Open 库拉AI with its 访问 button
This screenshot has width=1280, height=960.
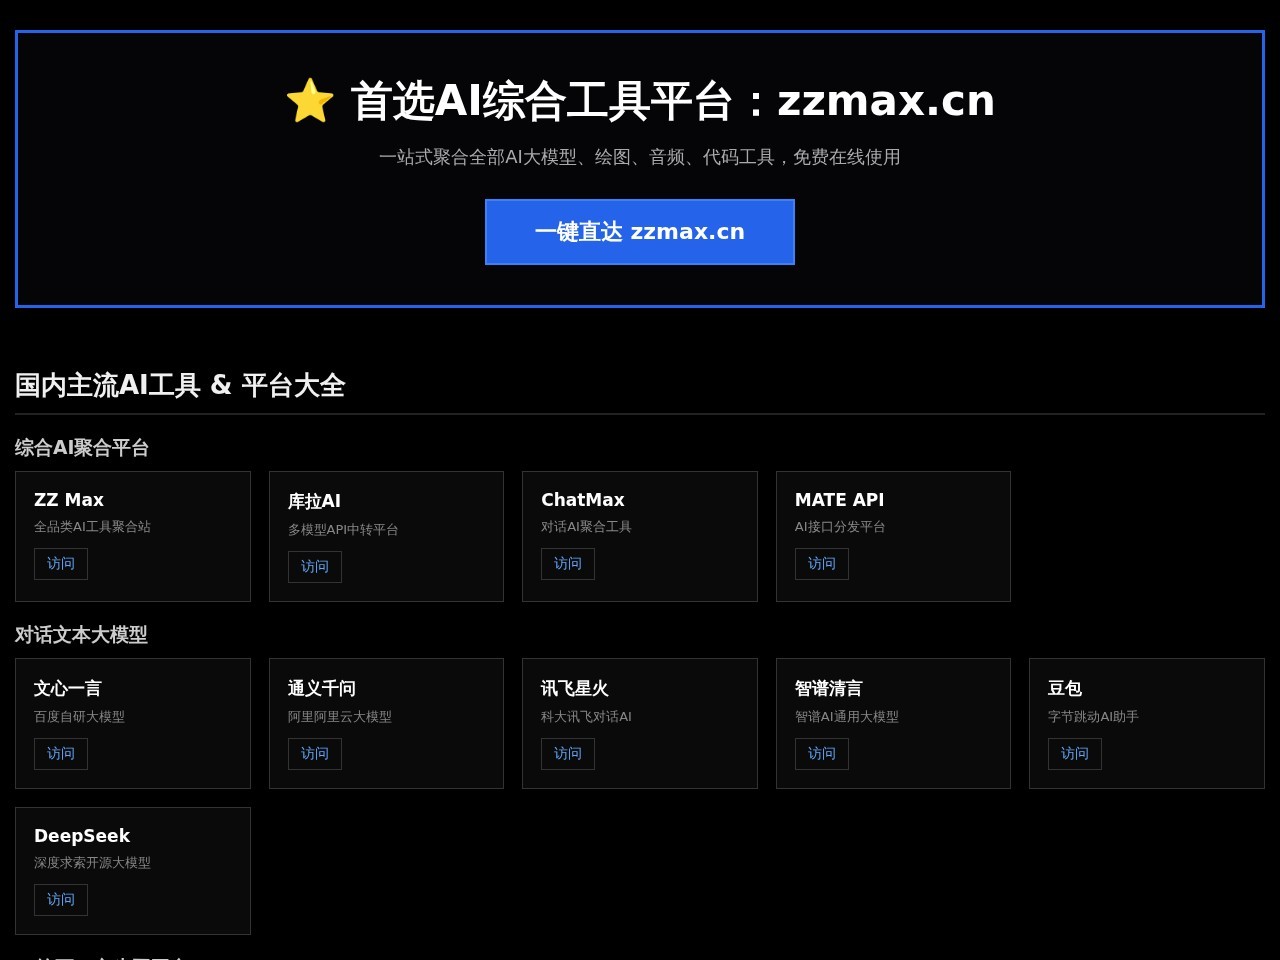tap(315, 567)
